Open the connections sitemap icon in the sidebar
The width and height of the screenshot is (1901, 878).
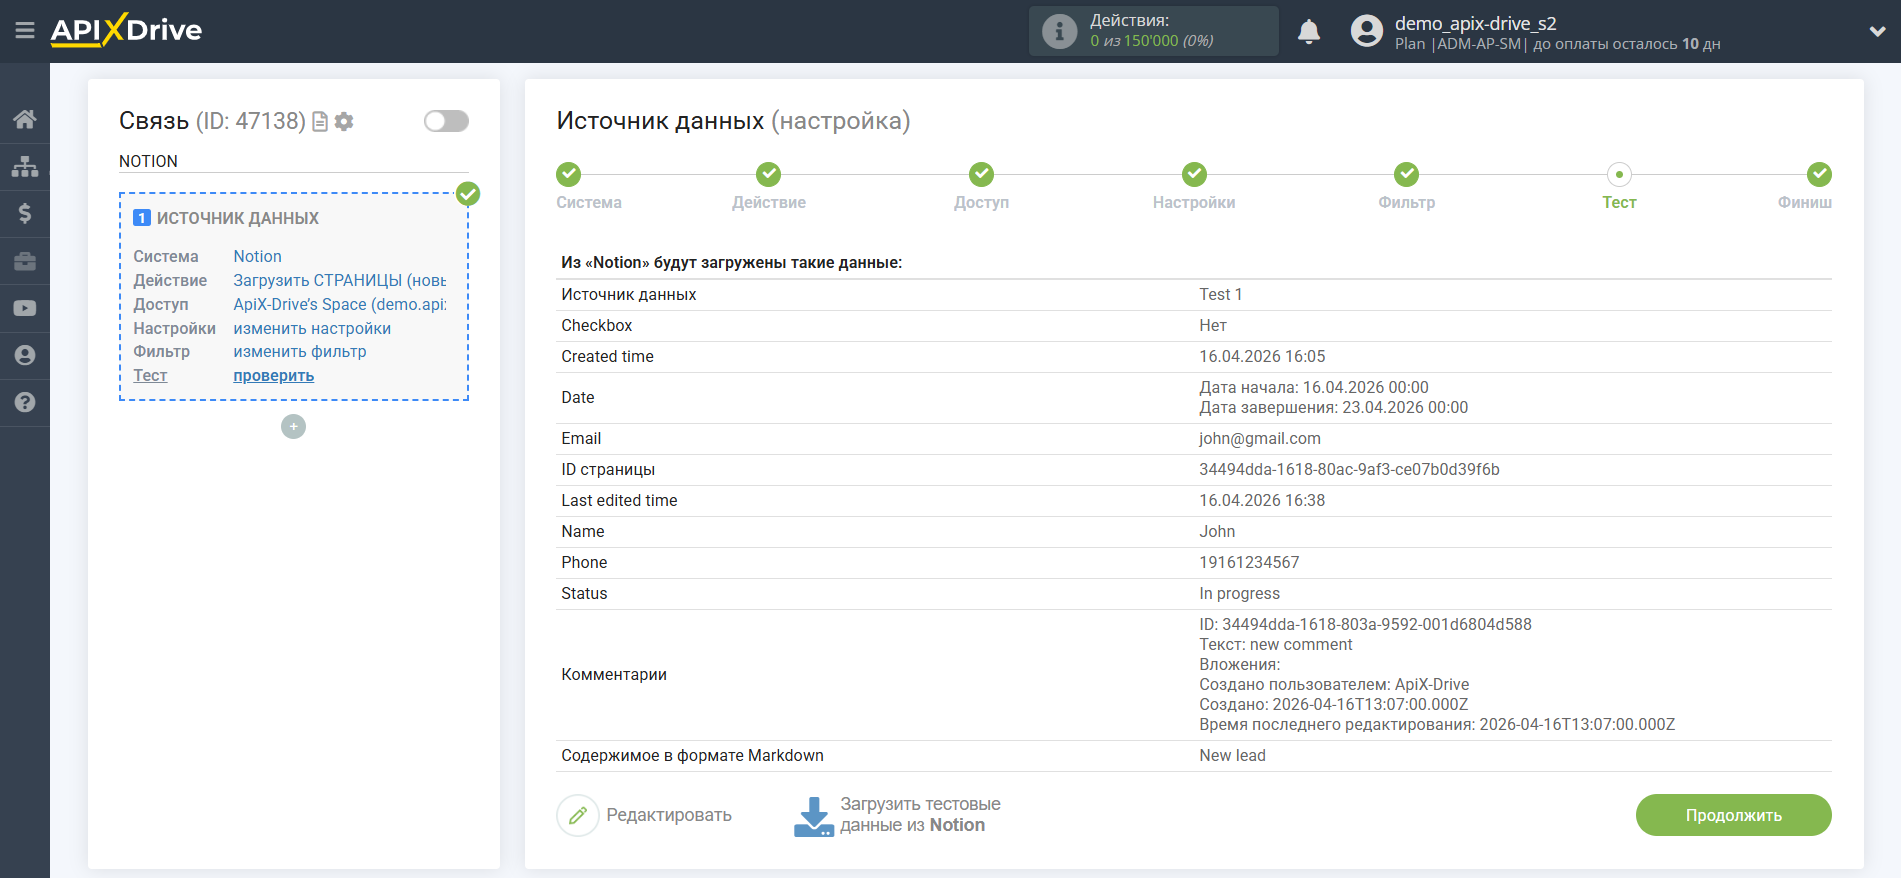coord(25,166)
